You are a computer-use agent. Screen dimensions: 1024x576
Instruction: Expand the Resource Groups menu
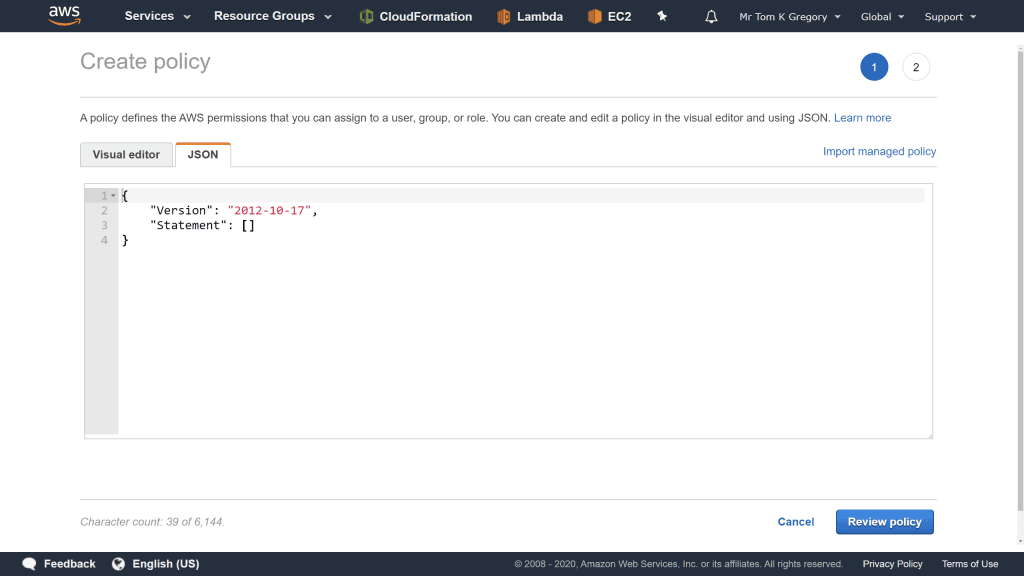coord(272,16)
